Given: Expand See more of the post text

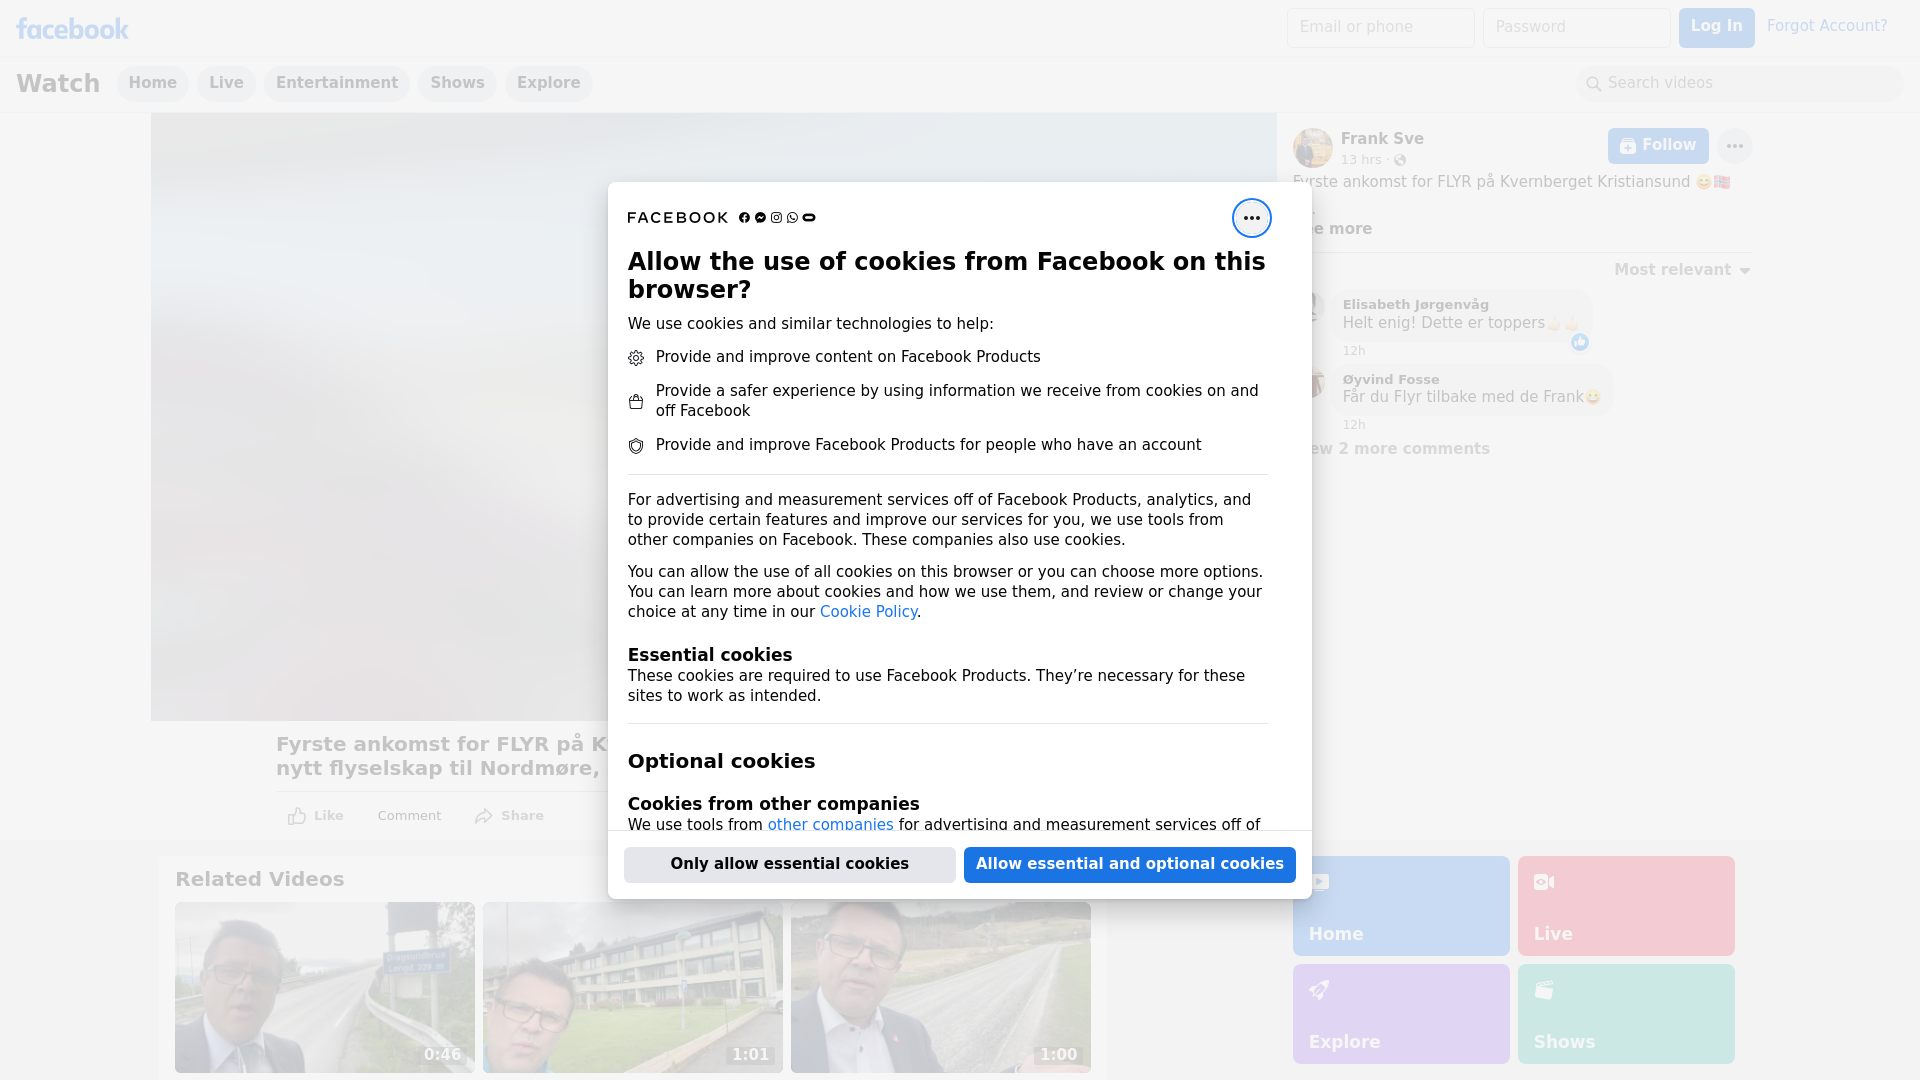Looking at the screenshot, I should (x=1340, y=229).
